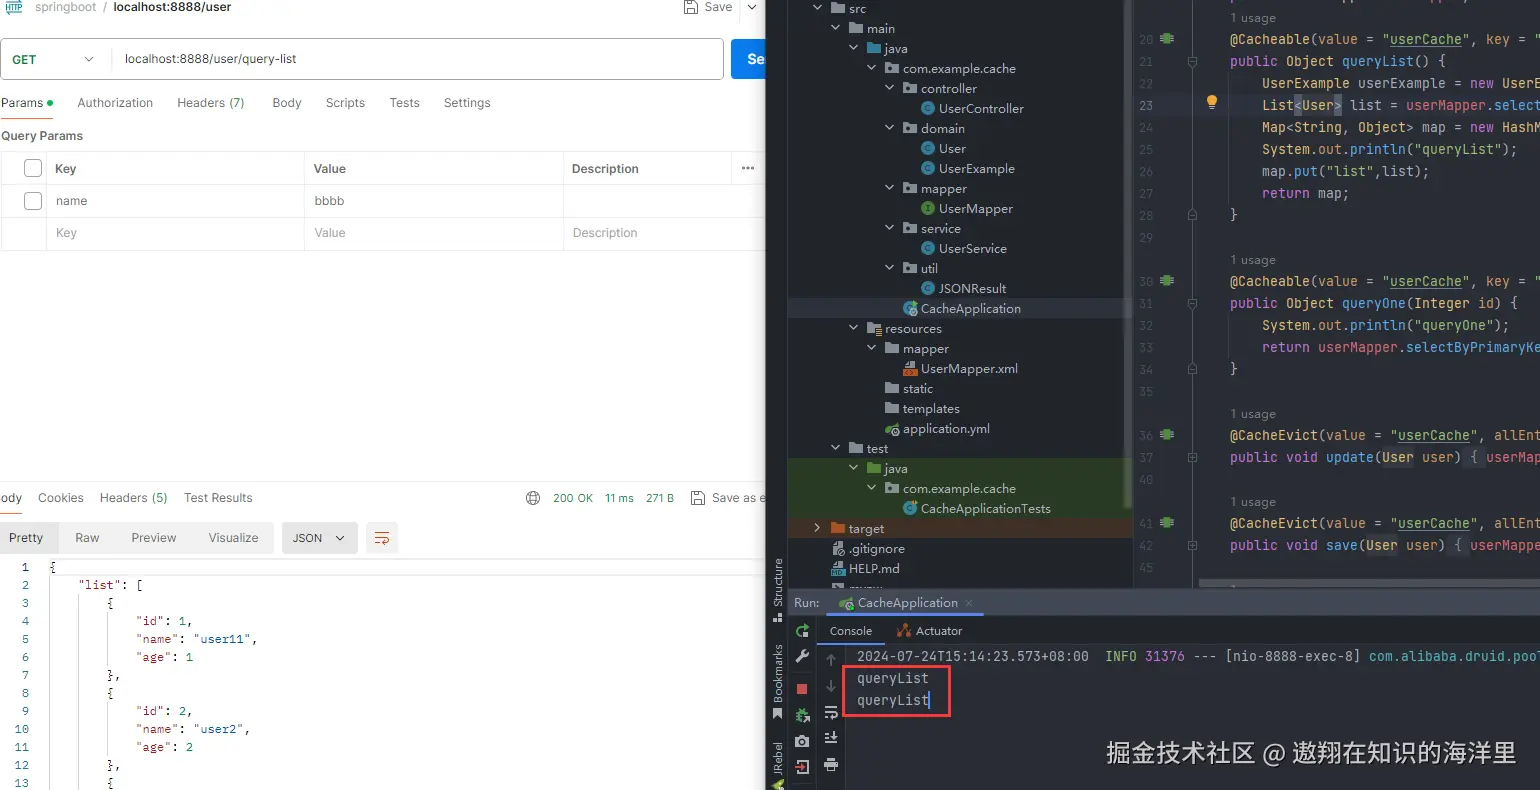Open the dropdown arrow next to Save

pyautogui.click(x=752, y=7)
